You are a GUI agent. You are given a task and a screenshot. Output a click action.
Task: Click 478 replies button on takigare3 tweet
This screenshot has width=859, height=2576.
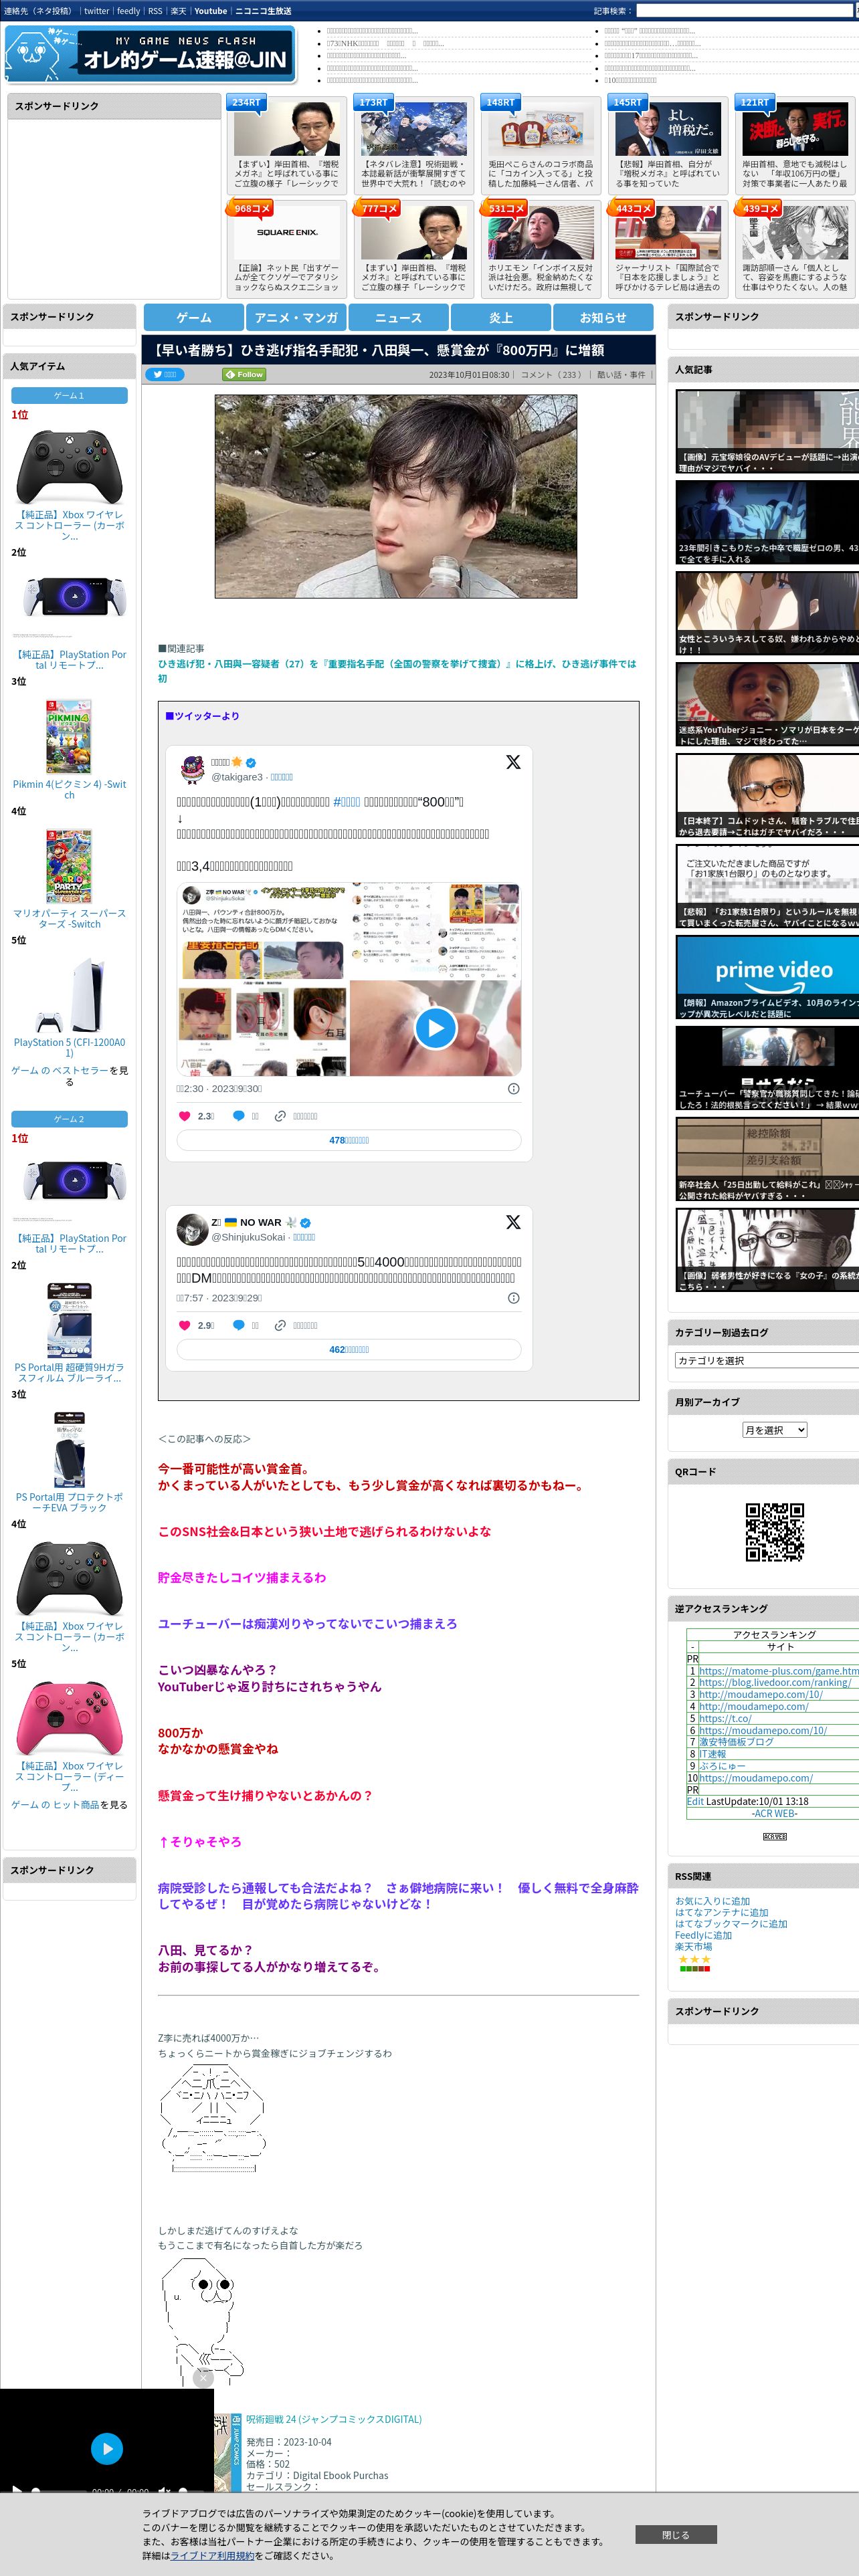coord(349,1140)
